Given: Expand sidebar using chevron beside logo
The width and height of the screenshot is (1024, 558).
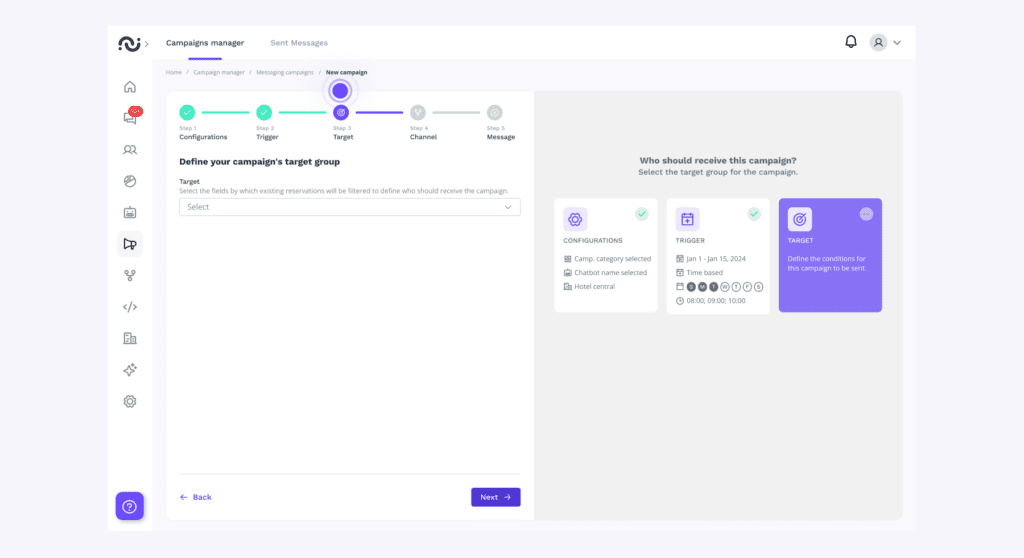Looking at the screenshot, I should pos(147,44).
